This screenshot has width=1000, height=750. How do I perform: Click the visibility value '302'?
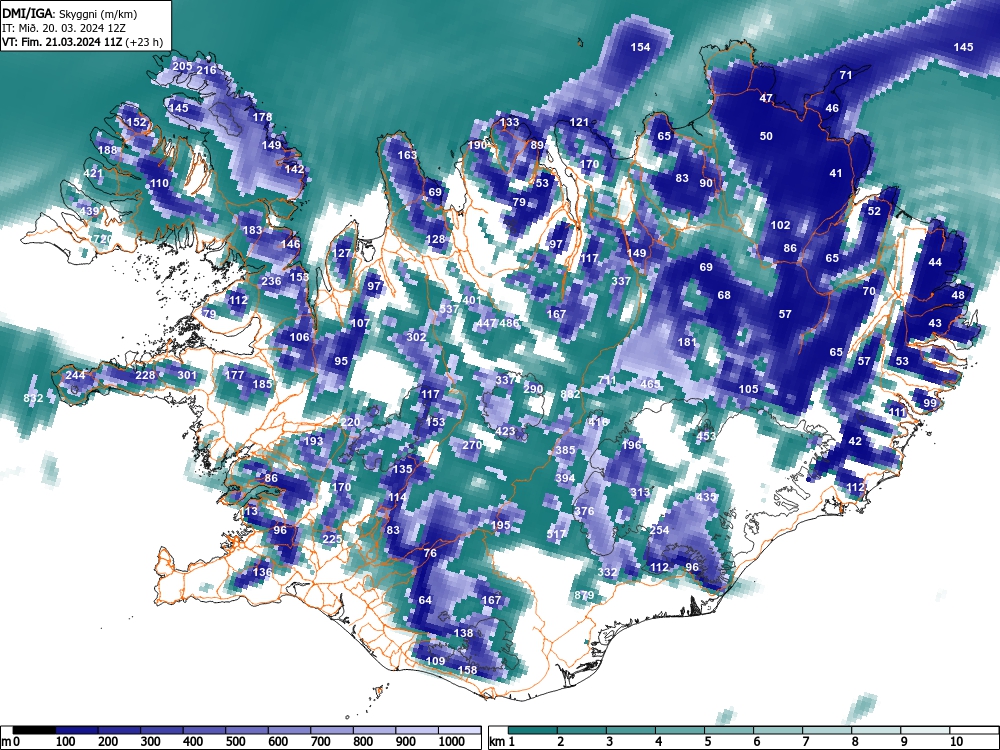(416, 337)
